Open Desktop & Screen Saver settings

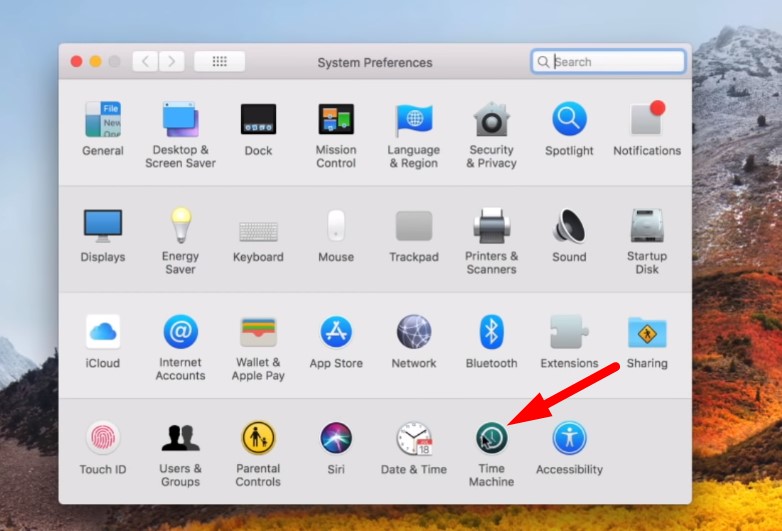[x=180, y=120]
